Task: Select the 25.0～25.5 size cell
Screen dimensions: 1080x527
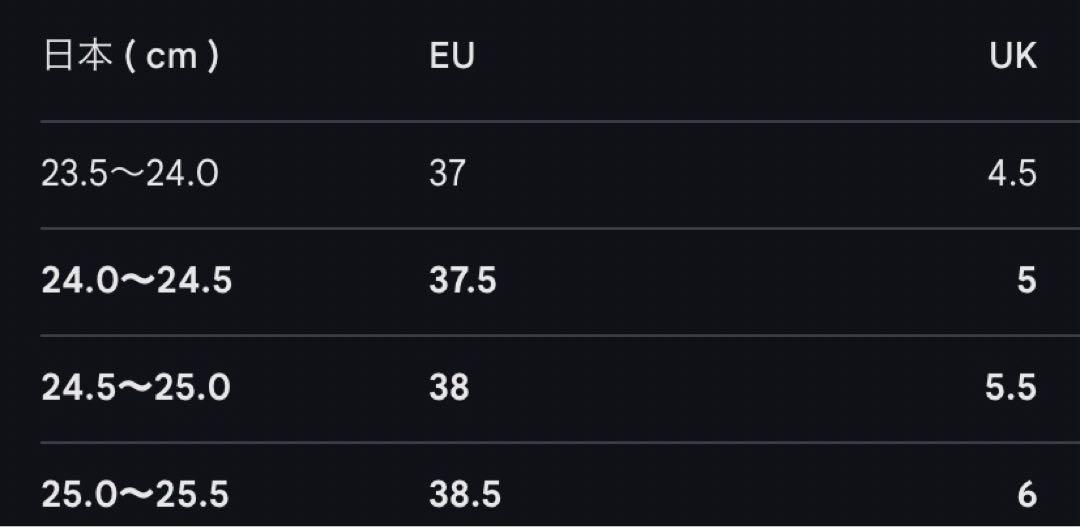Action: [x=135, y=495]
